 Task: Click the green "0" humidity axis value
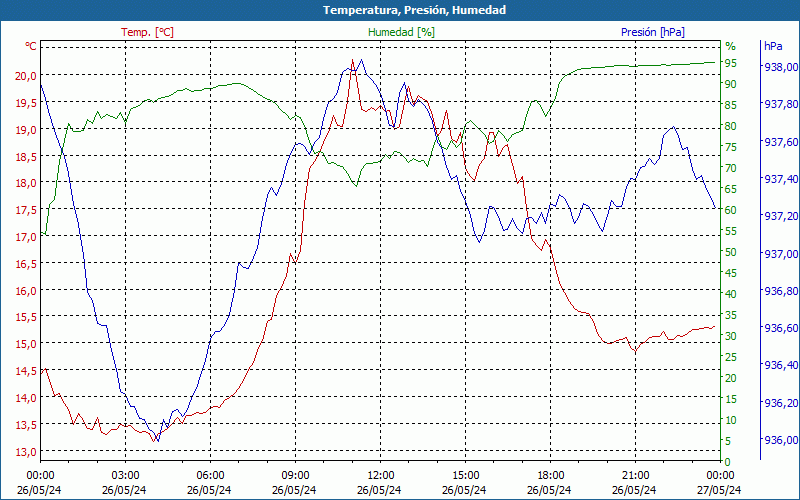click(728, 462)
